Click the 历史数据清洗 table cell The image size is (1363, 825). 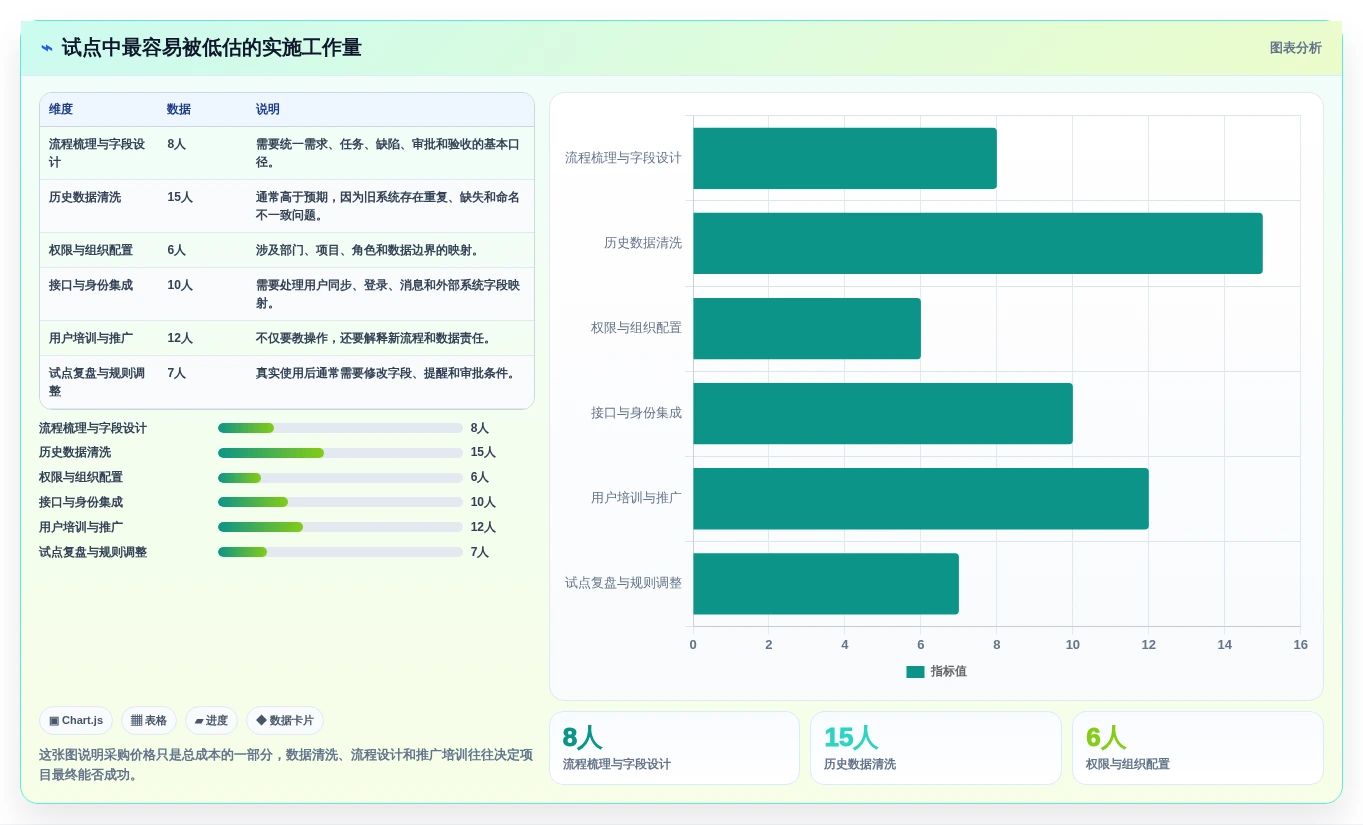pyautogui.click(x=98, y=206)
